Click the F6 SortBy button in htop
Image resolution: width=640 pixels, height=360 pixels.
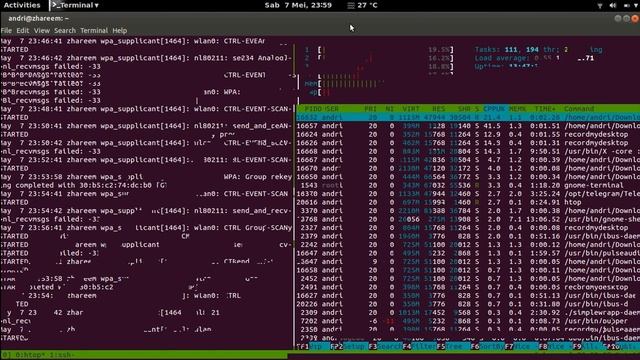(487, 347)
